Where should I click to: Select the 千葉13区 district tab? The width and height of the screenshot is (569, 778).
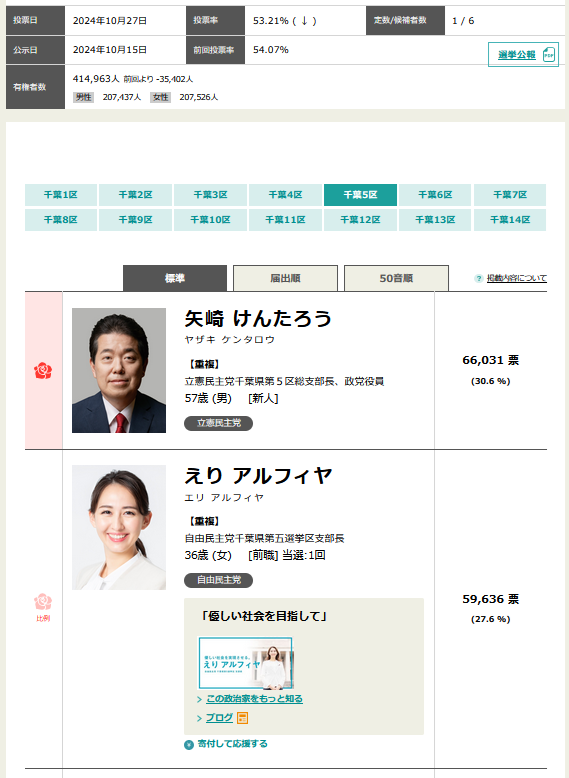[435, 219]
